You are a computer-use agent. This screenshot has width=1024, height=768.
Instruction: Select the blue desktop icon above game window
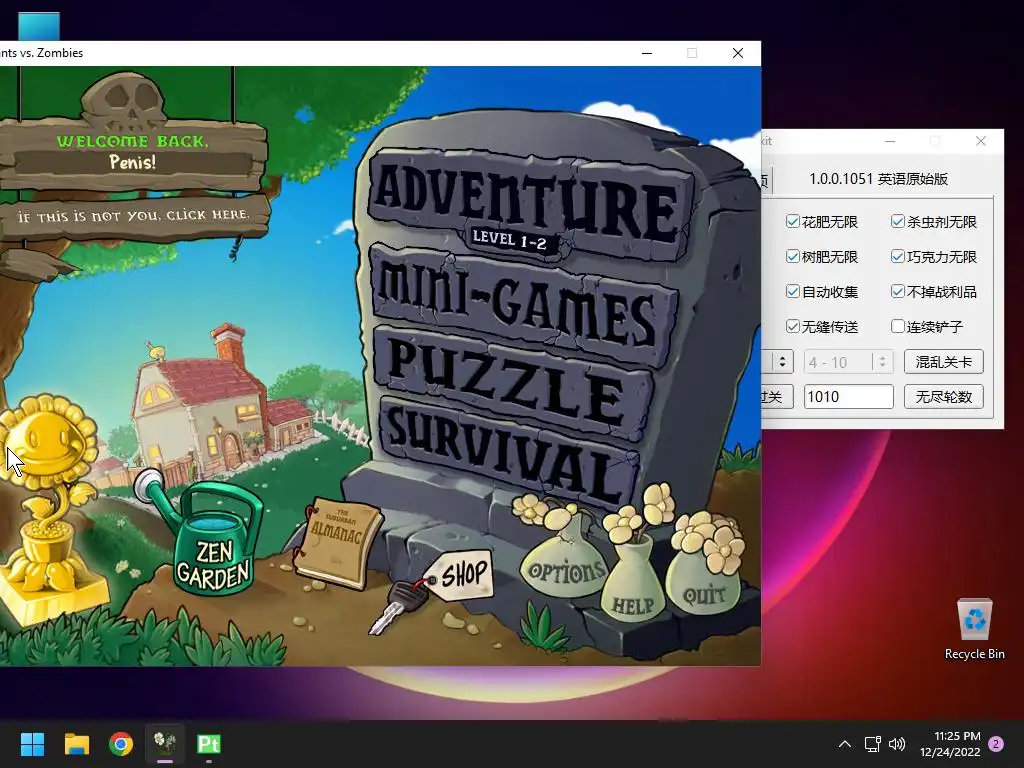tap(39, 26)
